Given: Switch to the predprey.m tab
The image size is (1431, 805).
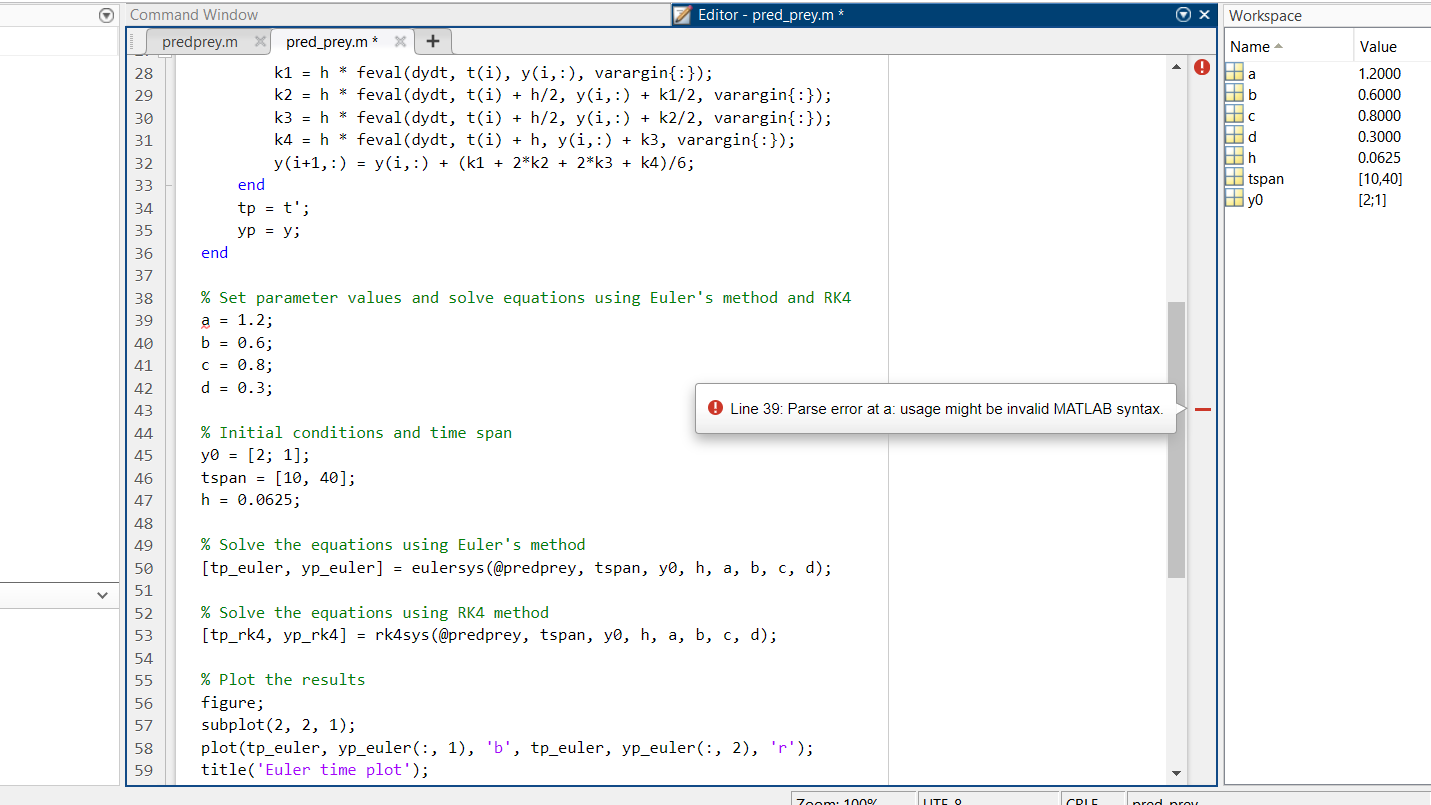Looking at the screenshot, I should point(200,42).
